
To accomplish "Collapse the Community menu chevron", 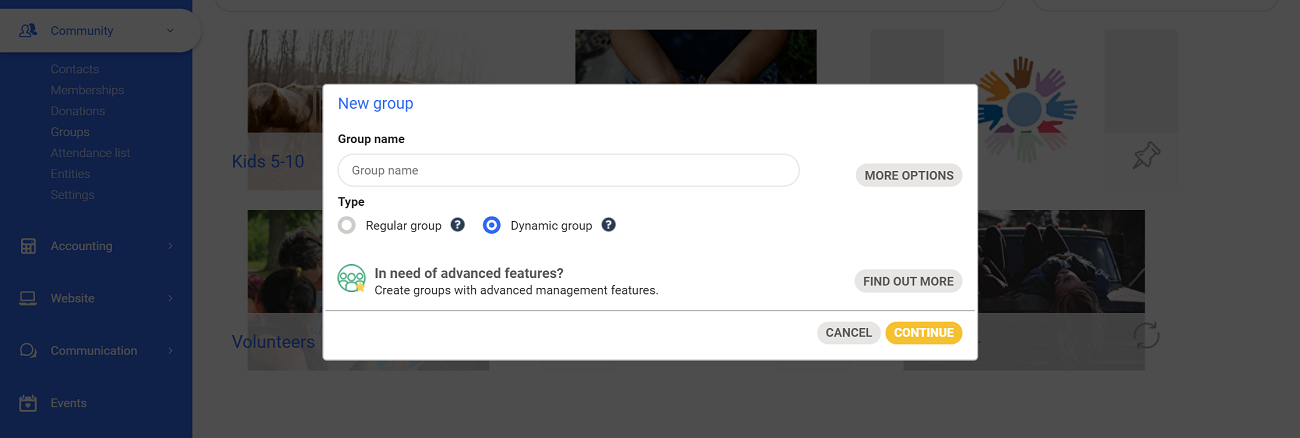I will [x=170, y=31].
